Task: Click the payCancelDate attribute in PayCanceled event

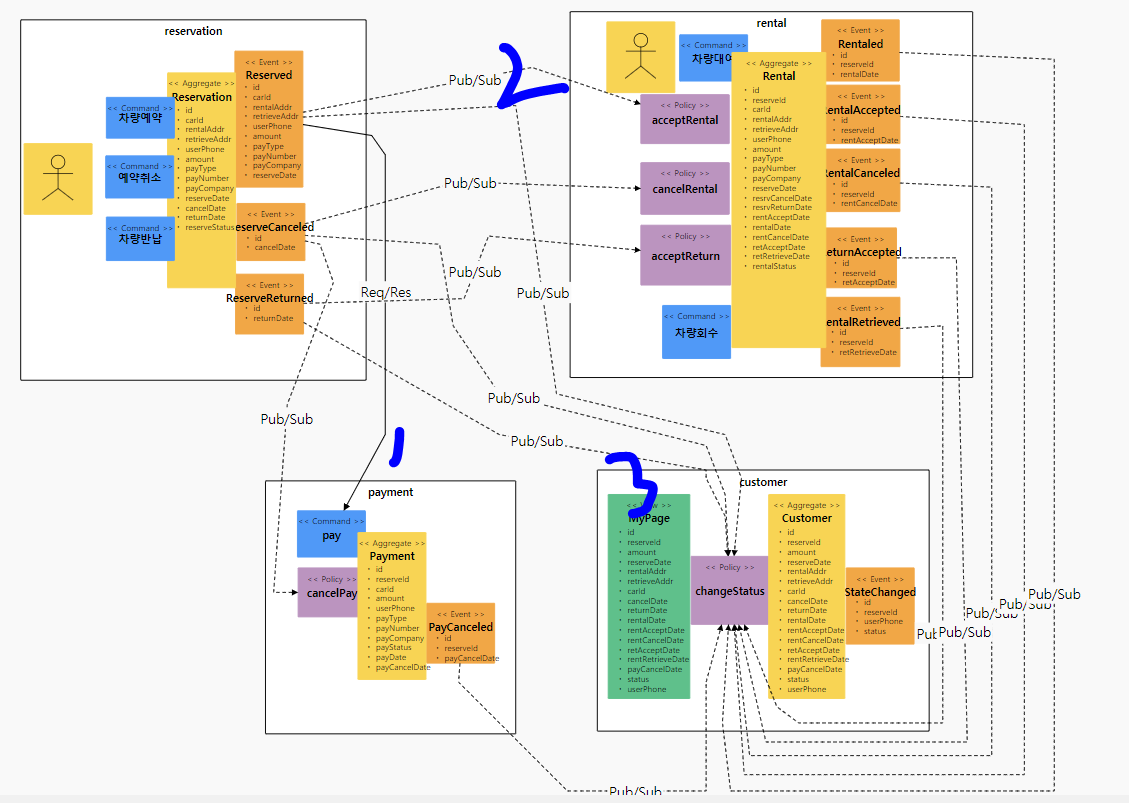Action: pyautogui.click(x=471, y=658)
